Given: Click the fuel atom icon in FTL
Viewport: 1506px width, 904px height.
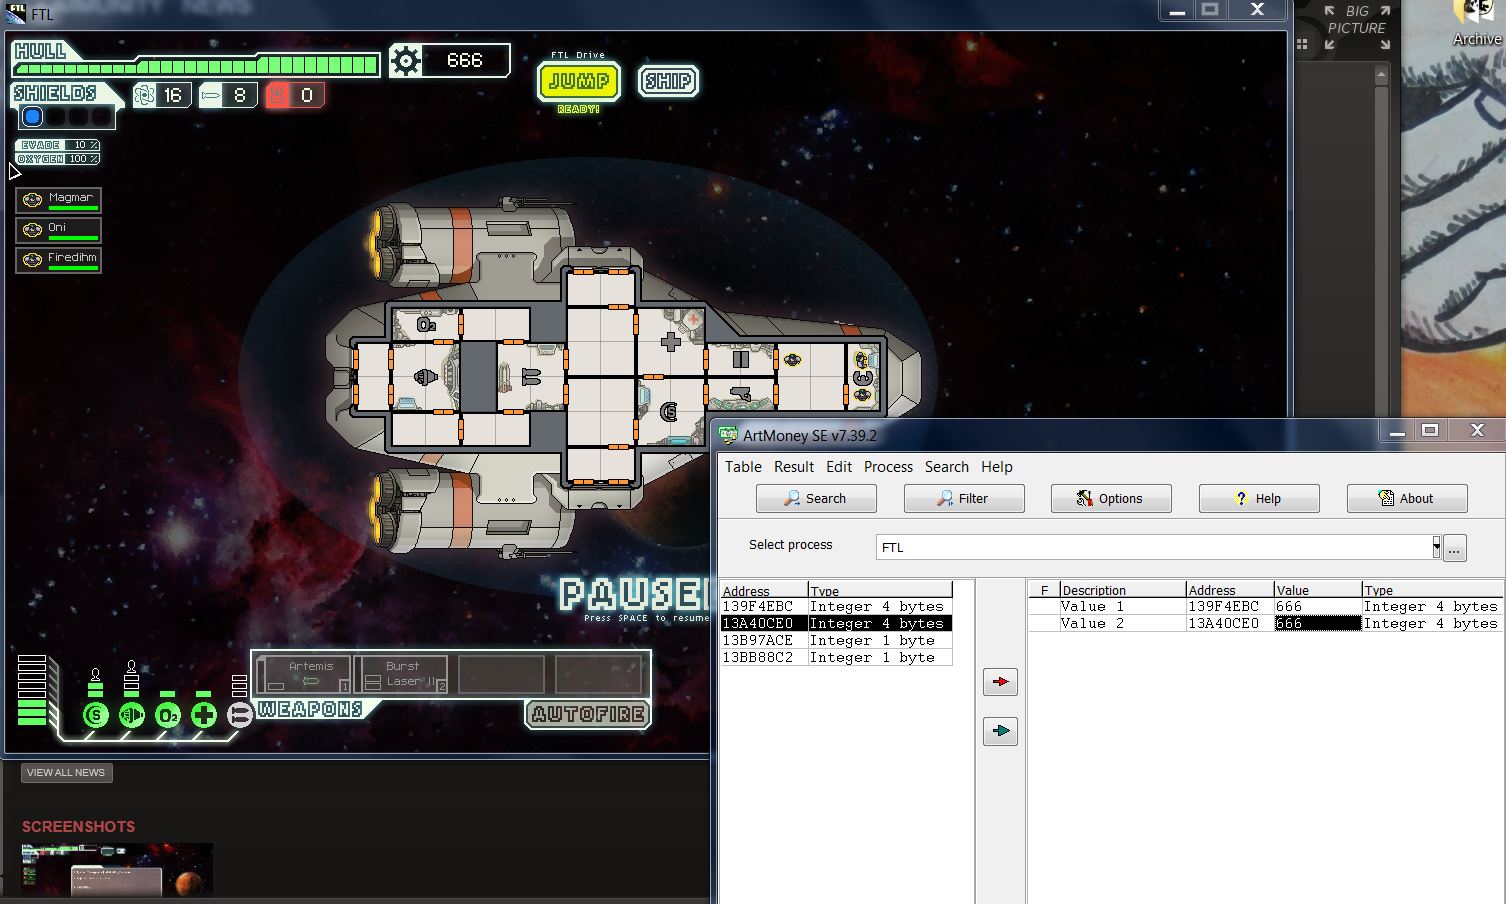Looking at the screenshot, I should [x=144, y=95].
